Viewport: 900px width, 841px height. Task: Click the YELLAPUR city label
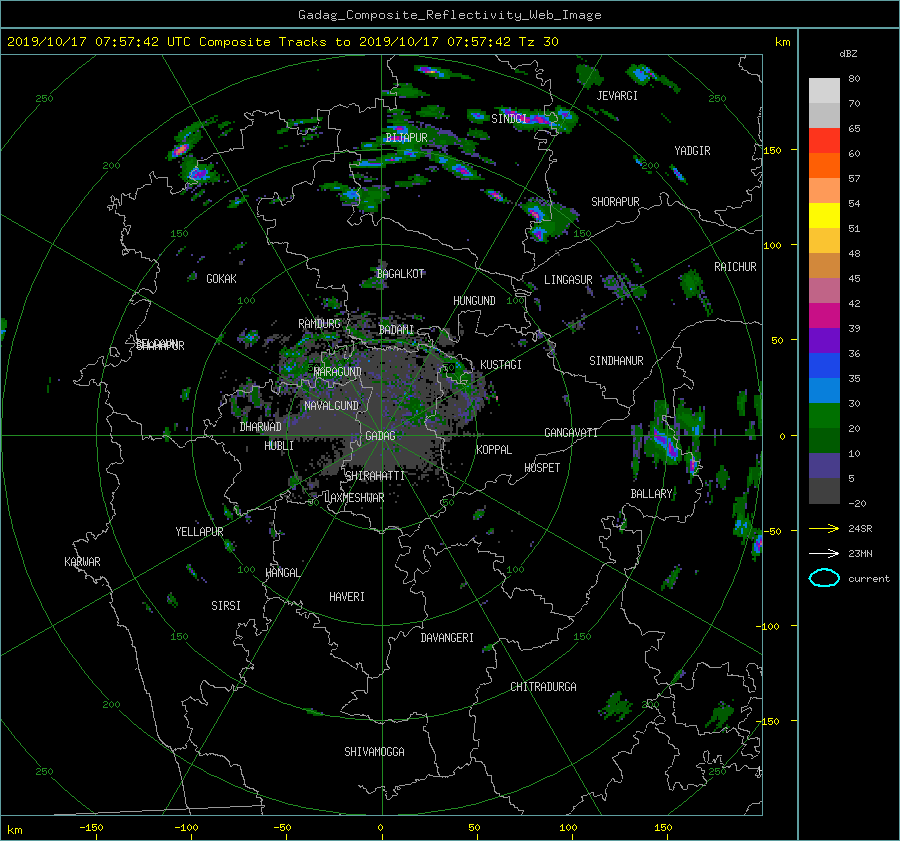point(199,532)
